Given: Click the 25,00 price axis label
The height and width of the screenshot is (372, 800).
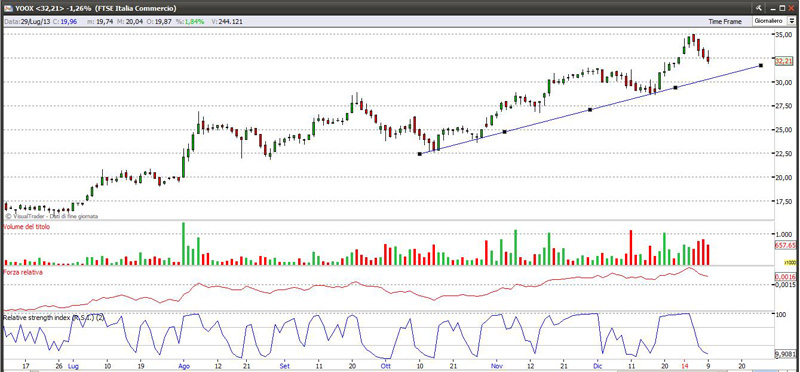Looking at the screenshot, I should (x=783, y=130).
